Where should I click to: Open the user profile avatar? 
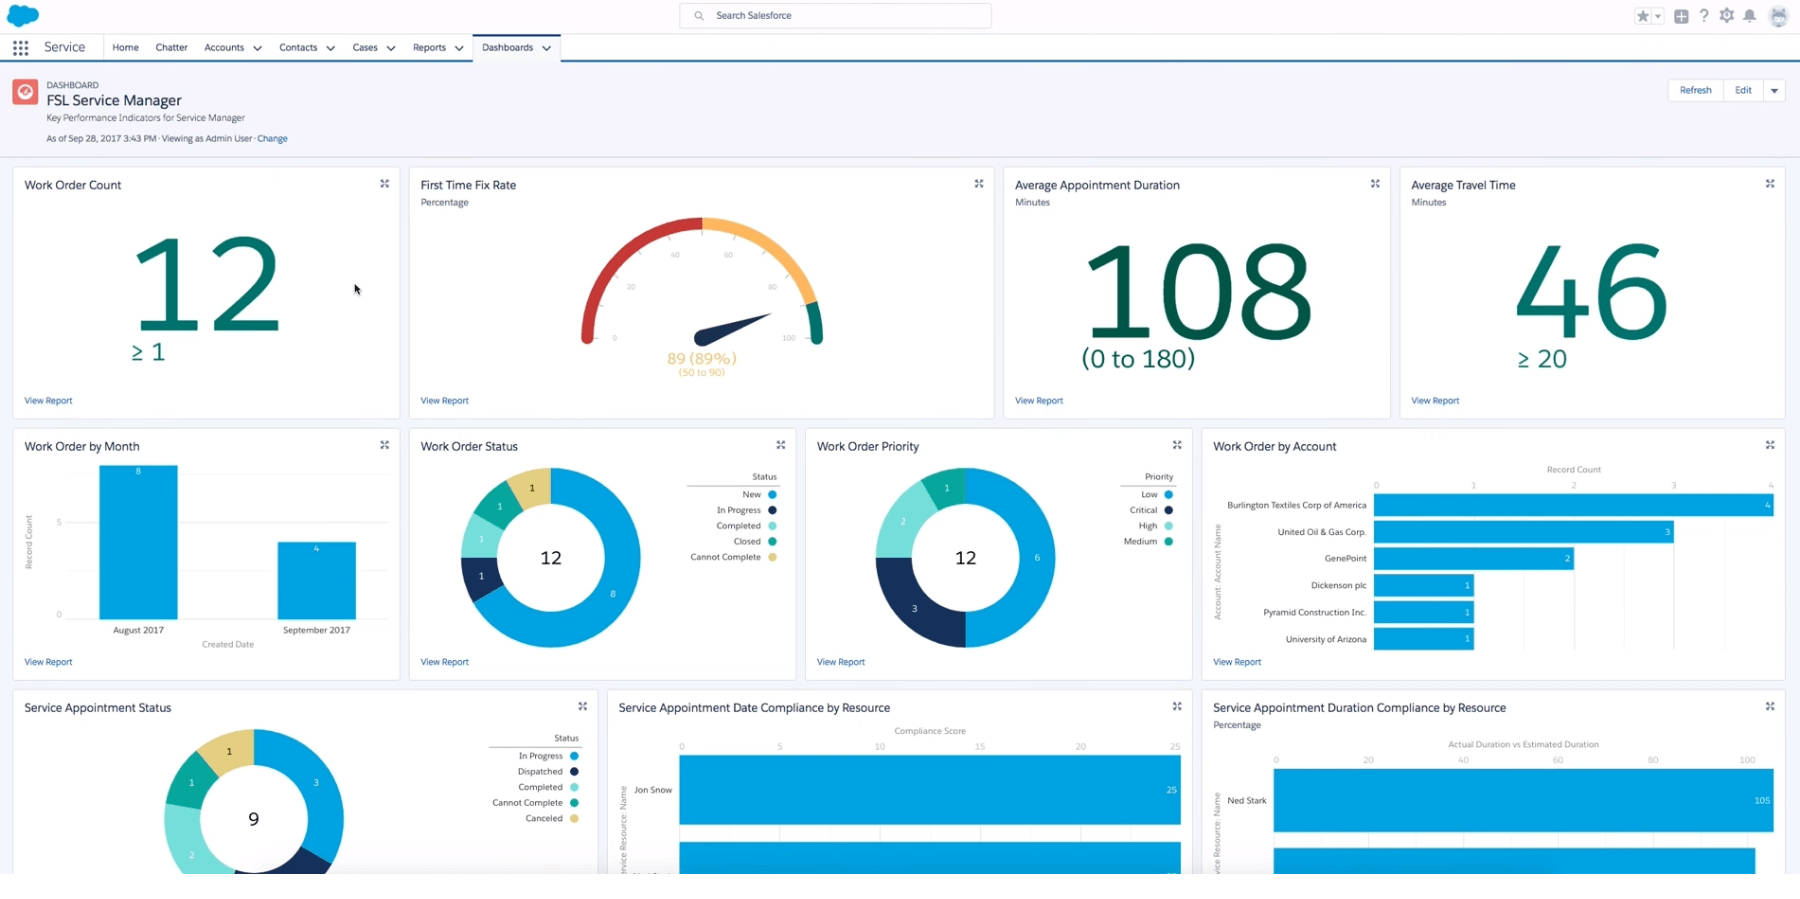[x=1778, y=16]
